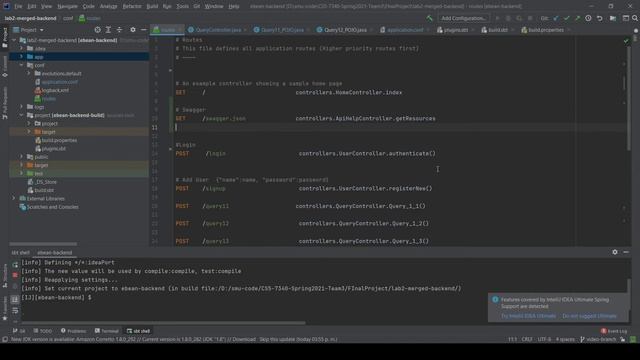This screenshot has height=360, width=640.
Task: Select build.sbt in project tree root
Action: click(44, 190)
